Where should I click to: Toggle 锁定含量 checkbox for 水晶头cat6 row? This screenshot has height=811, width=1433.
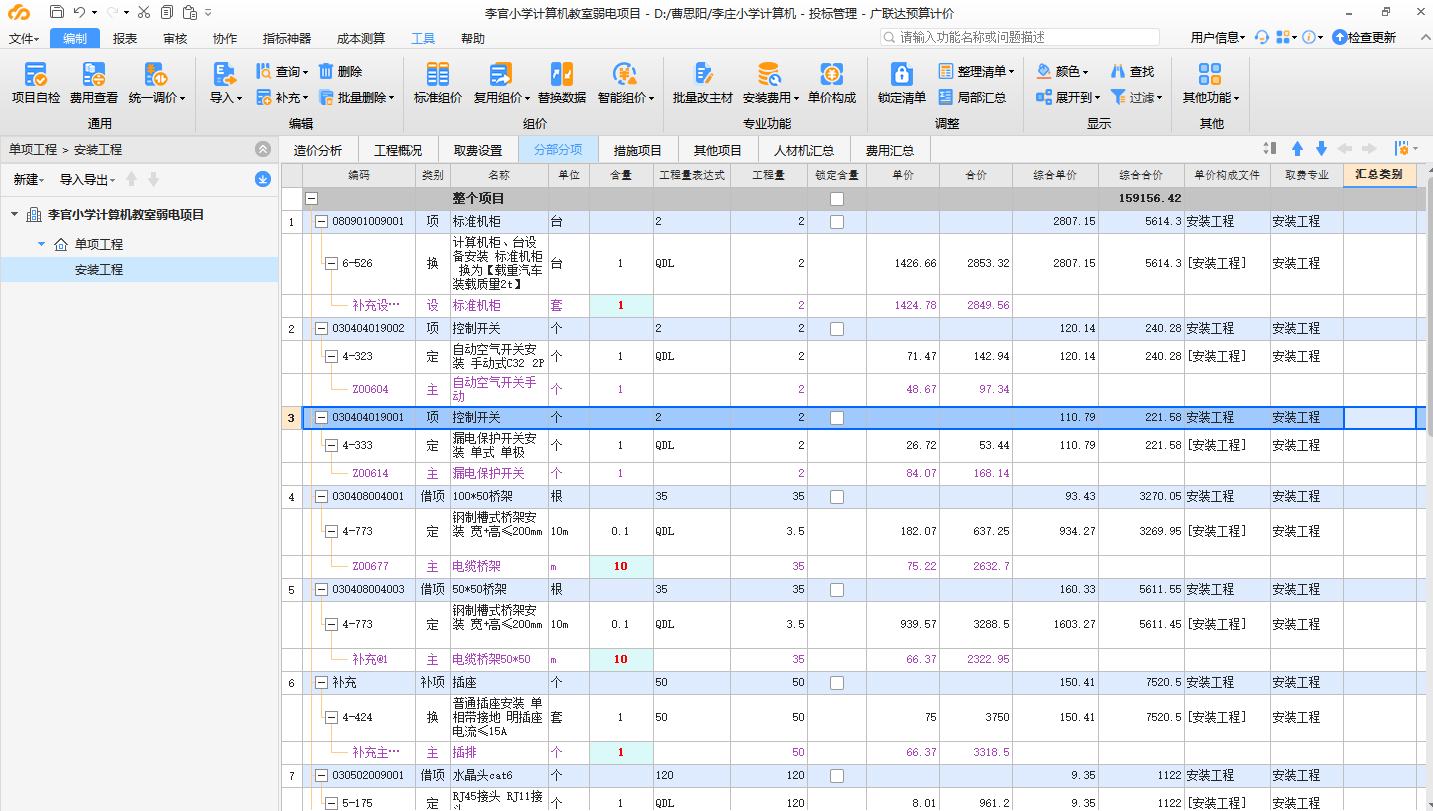tap(837, 776)
